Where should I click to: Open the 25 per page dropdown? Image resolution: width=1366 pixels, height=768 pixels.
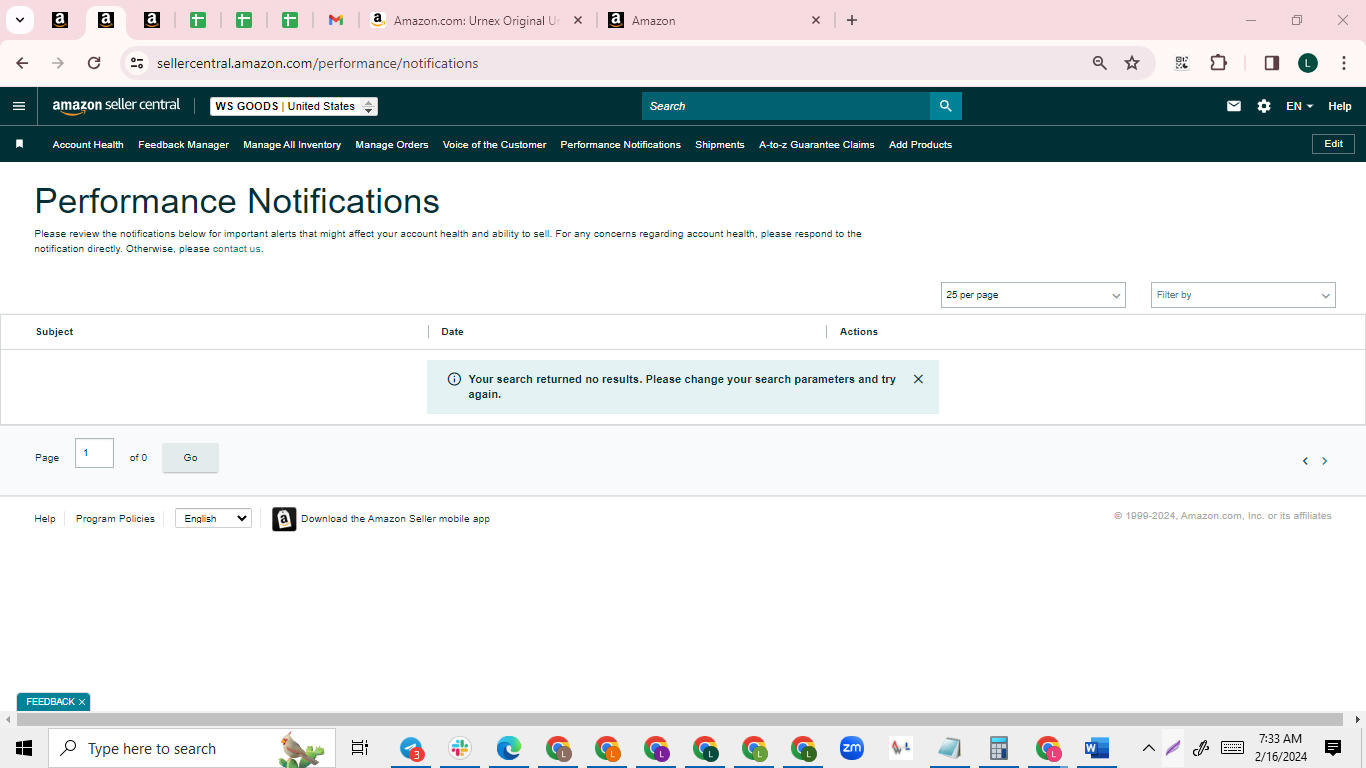pos(1033,295)
